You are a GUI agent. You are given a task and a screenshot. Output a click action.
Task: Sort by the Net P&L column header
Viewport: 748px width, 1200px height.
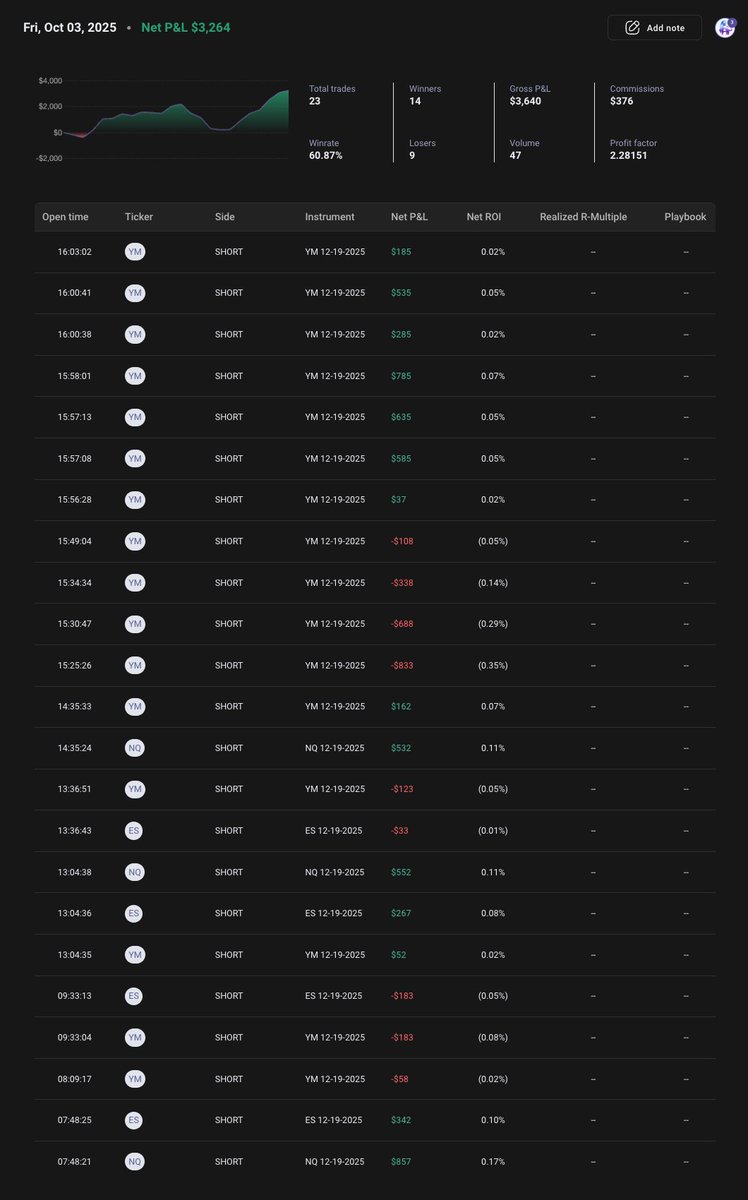click(x=409, y=217)
